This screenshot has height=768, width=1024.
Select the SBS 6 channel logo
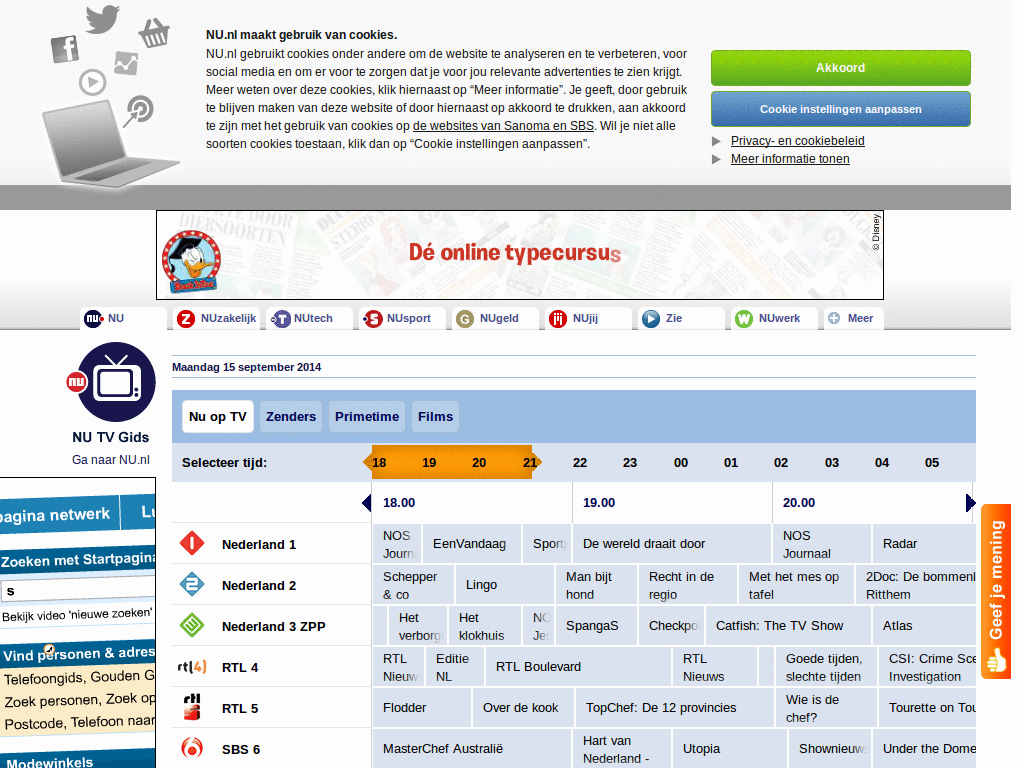coord(190,748)
